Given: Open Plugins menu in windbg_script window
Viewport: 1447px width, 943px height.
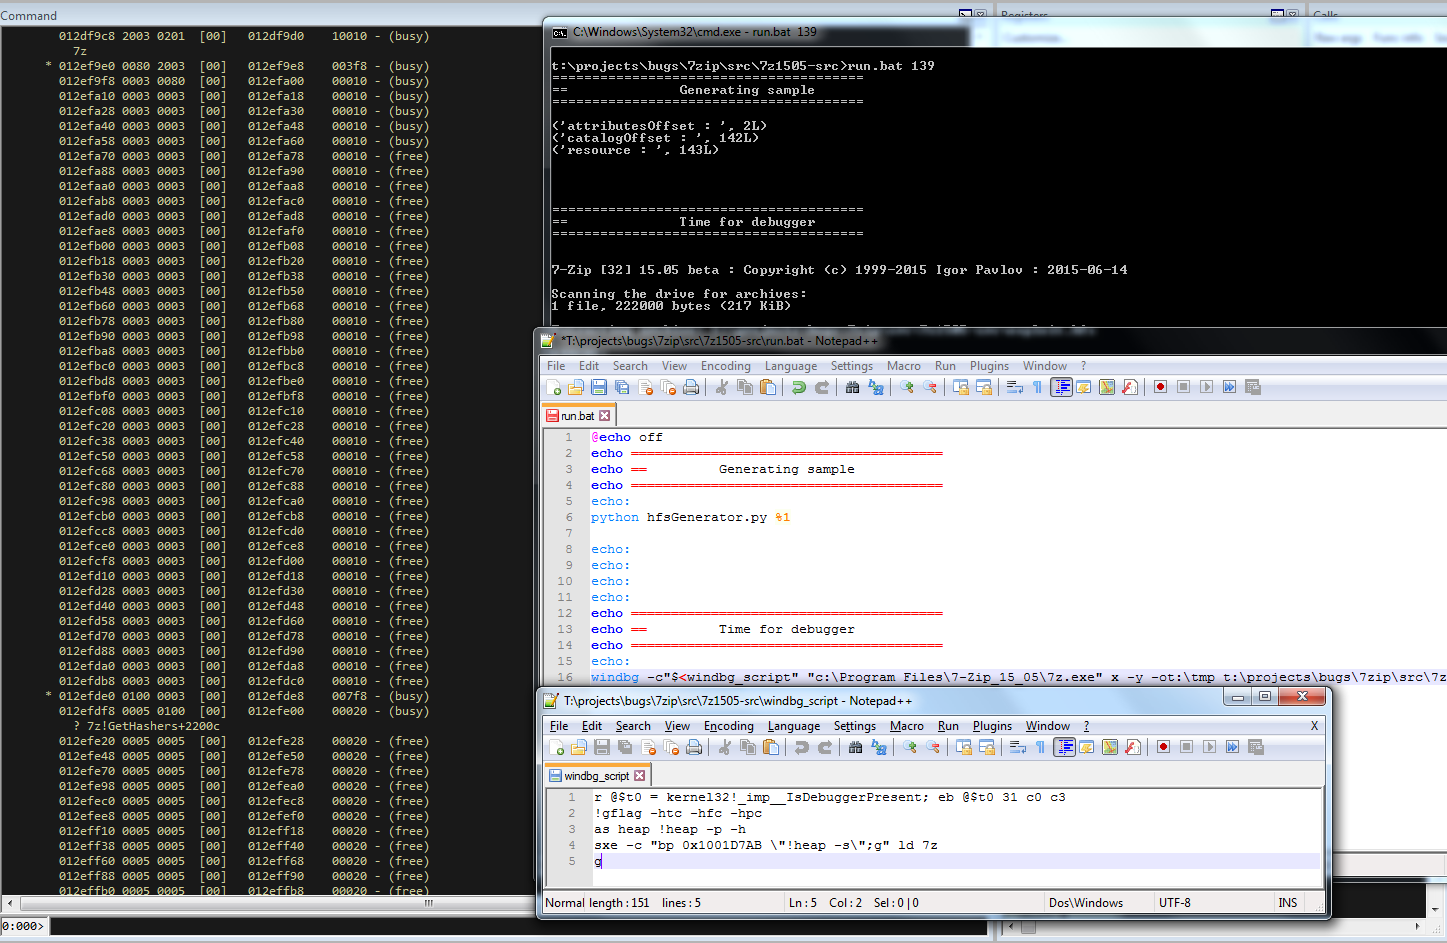Looking at the screenshot, I should (x=992, y=726).
